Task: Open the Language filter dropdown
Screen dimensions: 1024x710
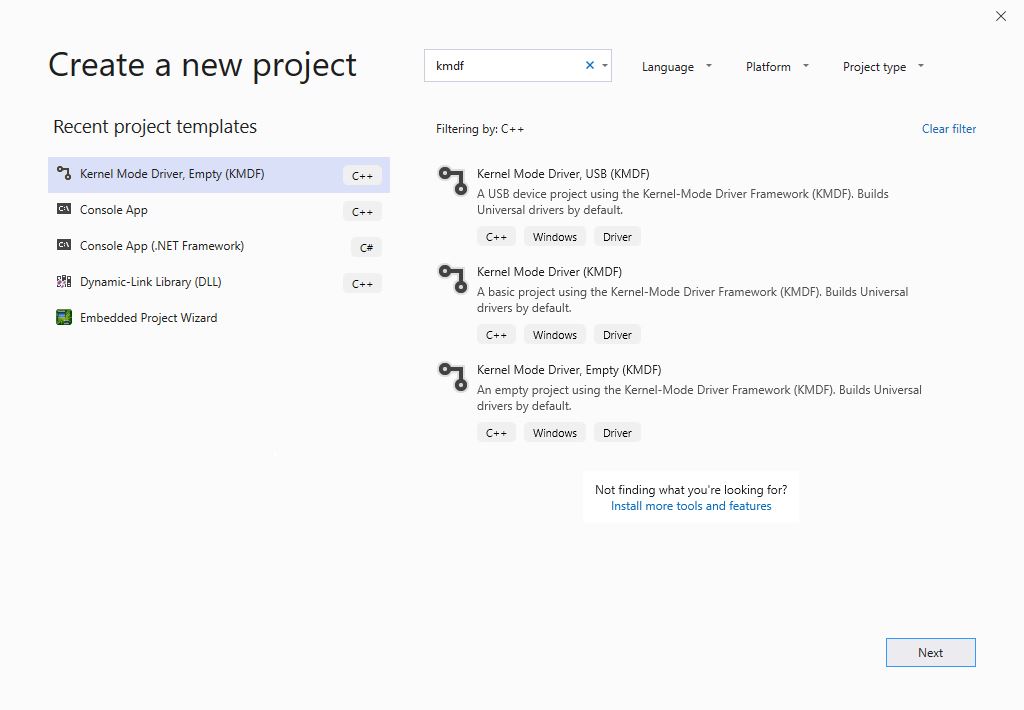Action: pyautogui.click(x=677, y=67)
